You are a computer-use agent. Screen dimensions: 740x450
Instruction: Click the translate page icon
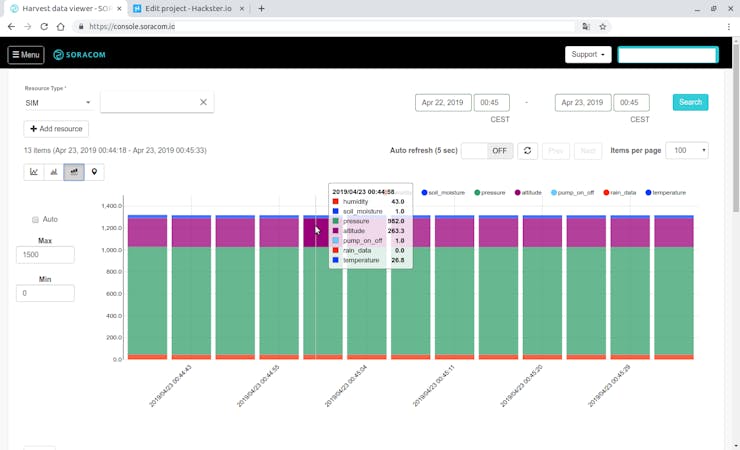pyautogui.click(x=586, y=26)
